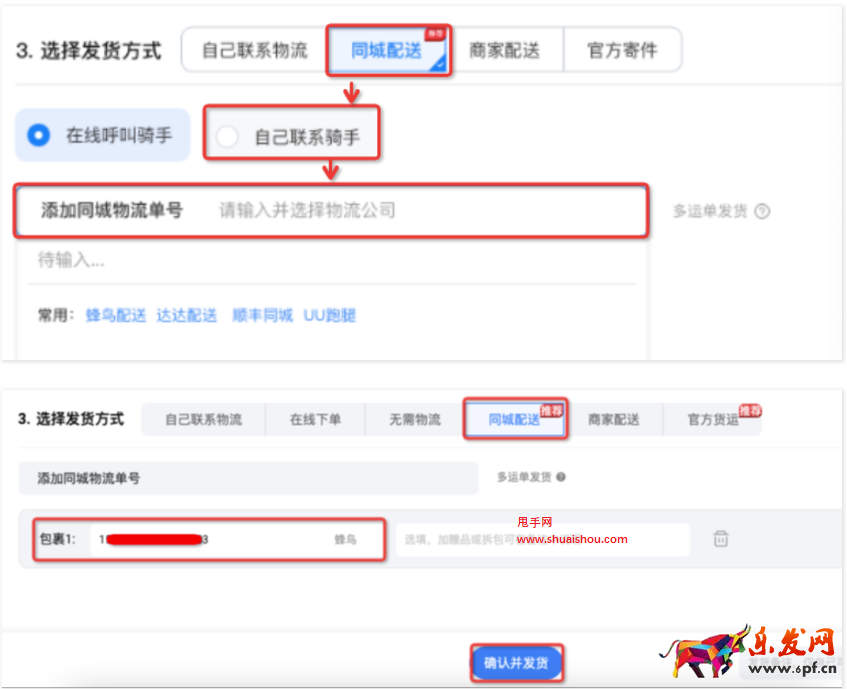Click the blue corner checkmark on 同城配送
The image size is (847, 689).
pos(441,66)
